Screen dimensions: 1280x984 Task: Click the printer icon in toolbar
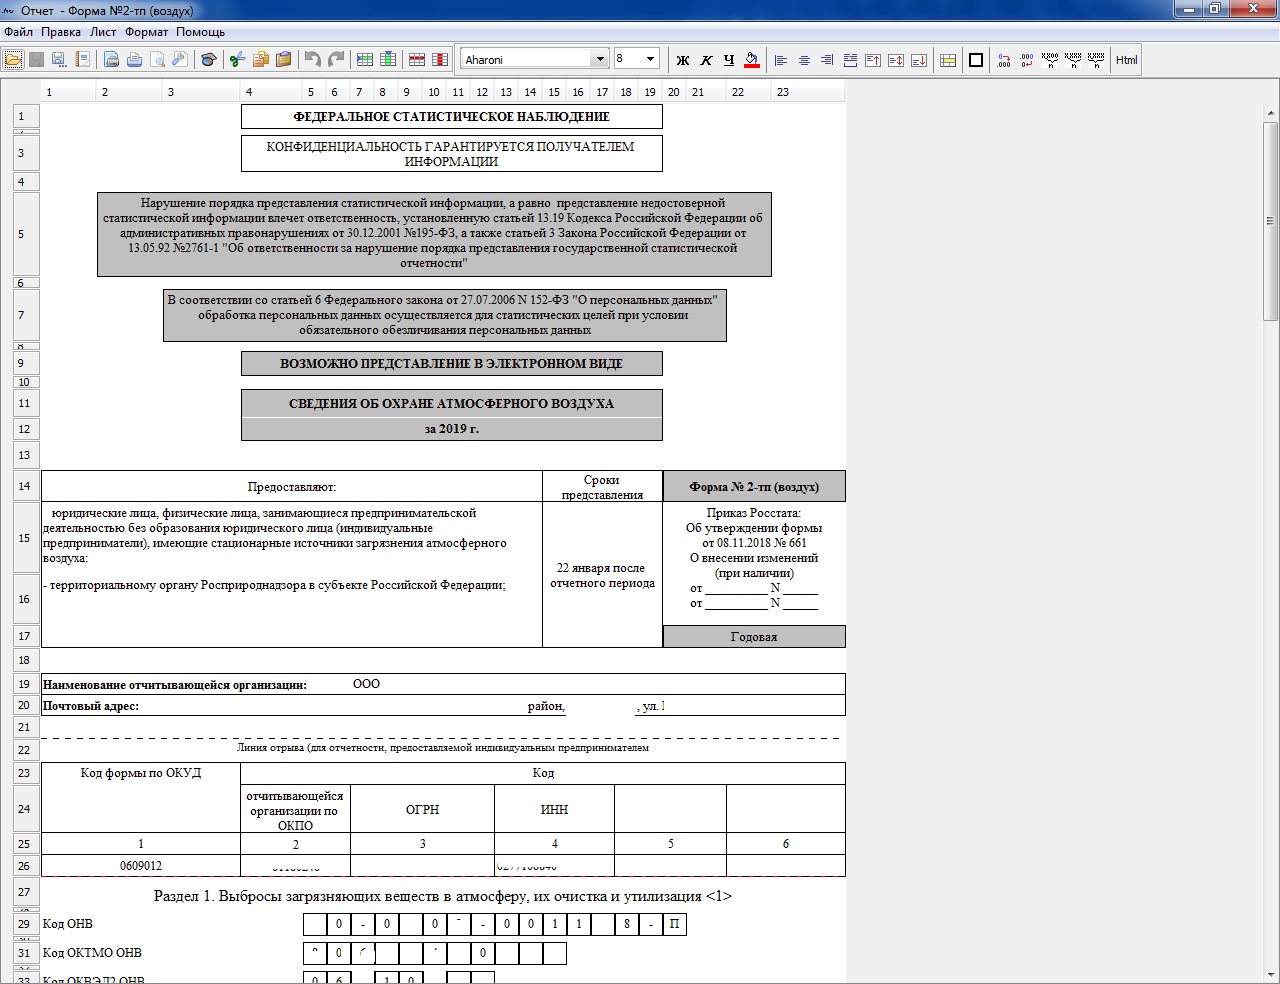pos(134,60)
